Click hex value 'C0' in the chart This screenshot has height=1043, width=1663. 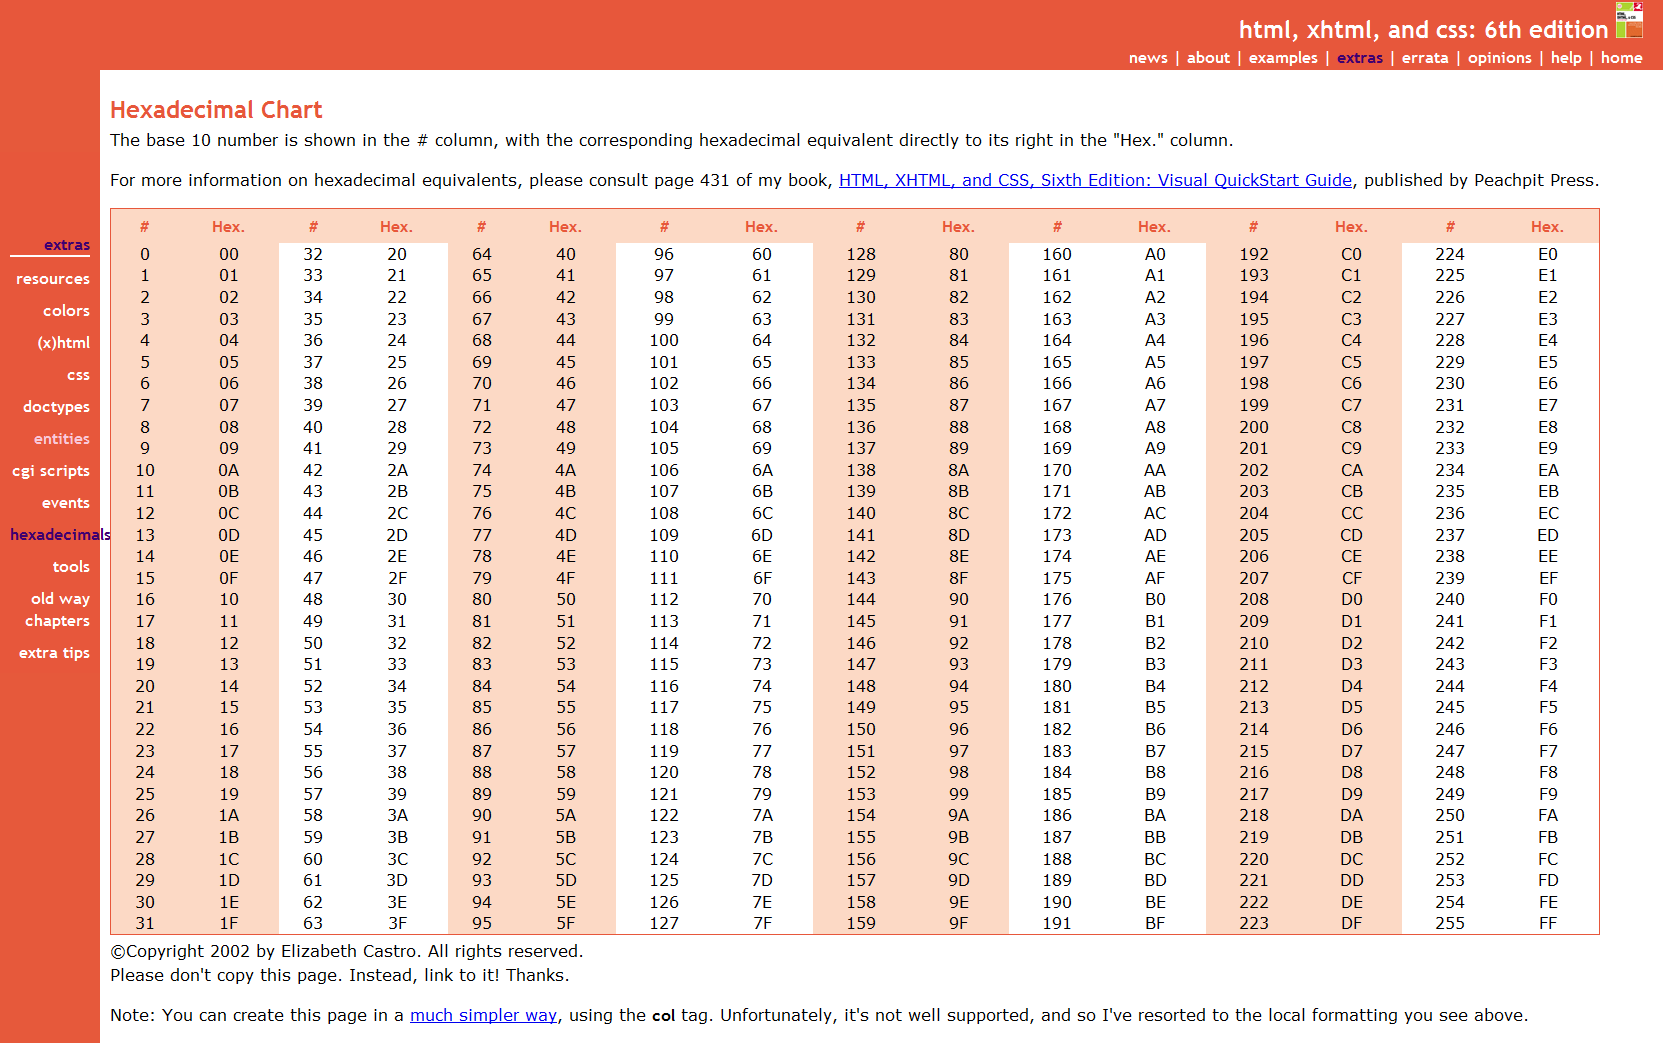point(1351,254)
